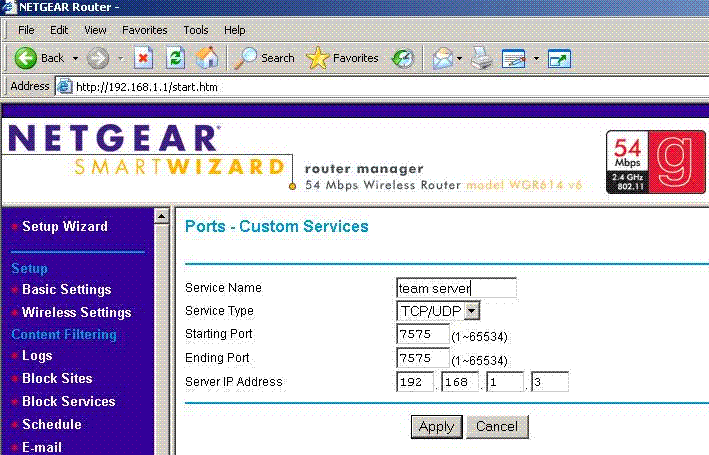The height and width of the screenshot is (455, 709).
Task: Open Basic Settings page
Action: click(66, 289)
